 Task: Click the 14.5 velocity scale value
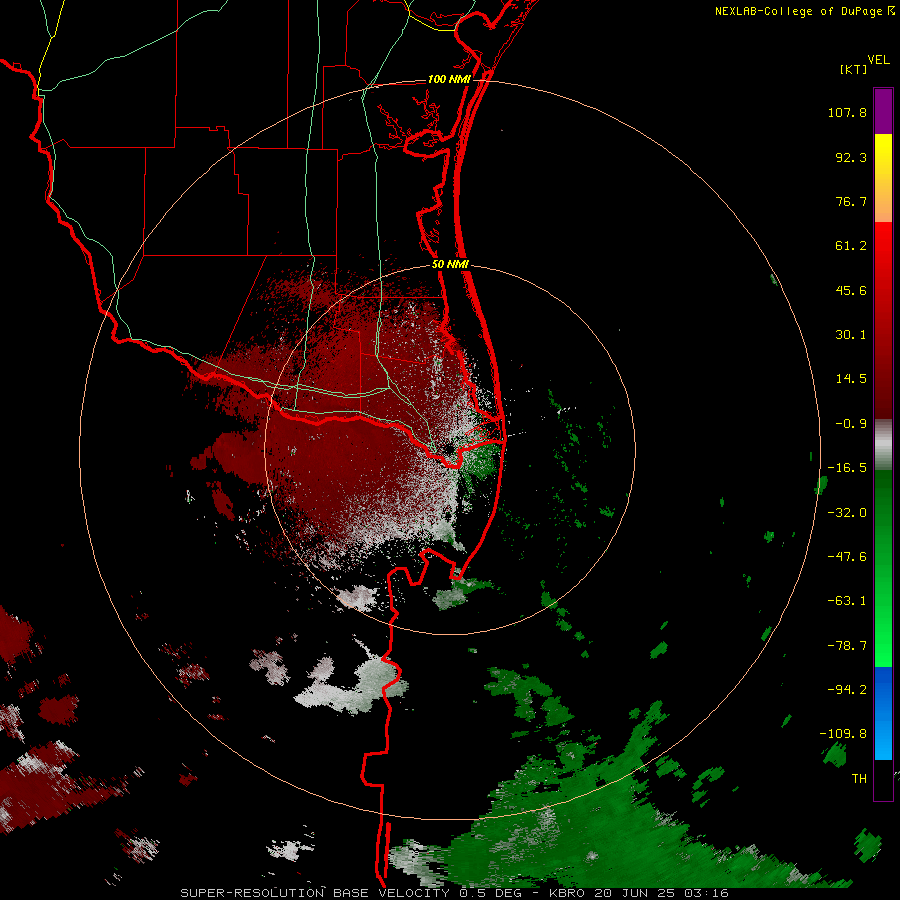pos(851,379)
